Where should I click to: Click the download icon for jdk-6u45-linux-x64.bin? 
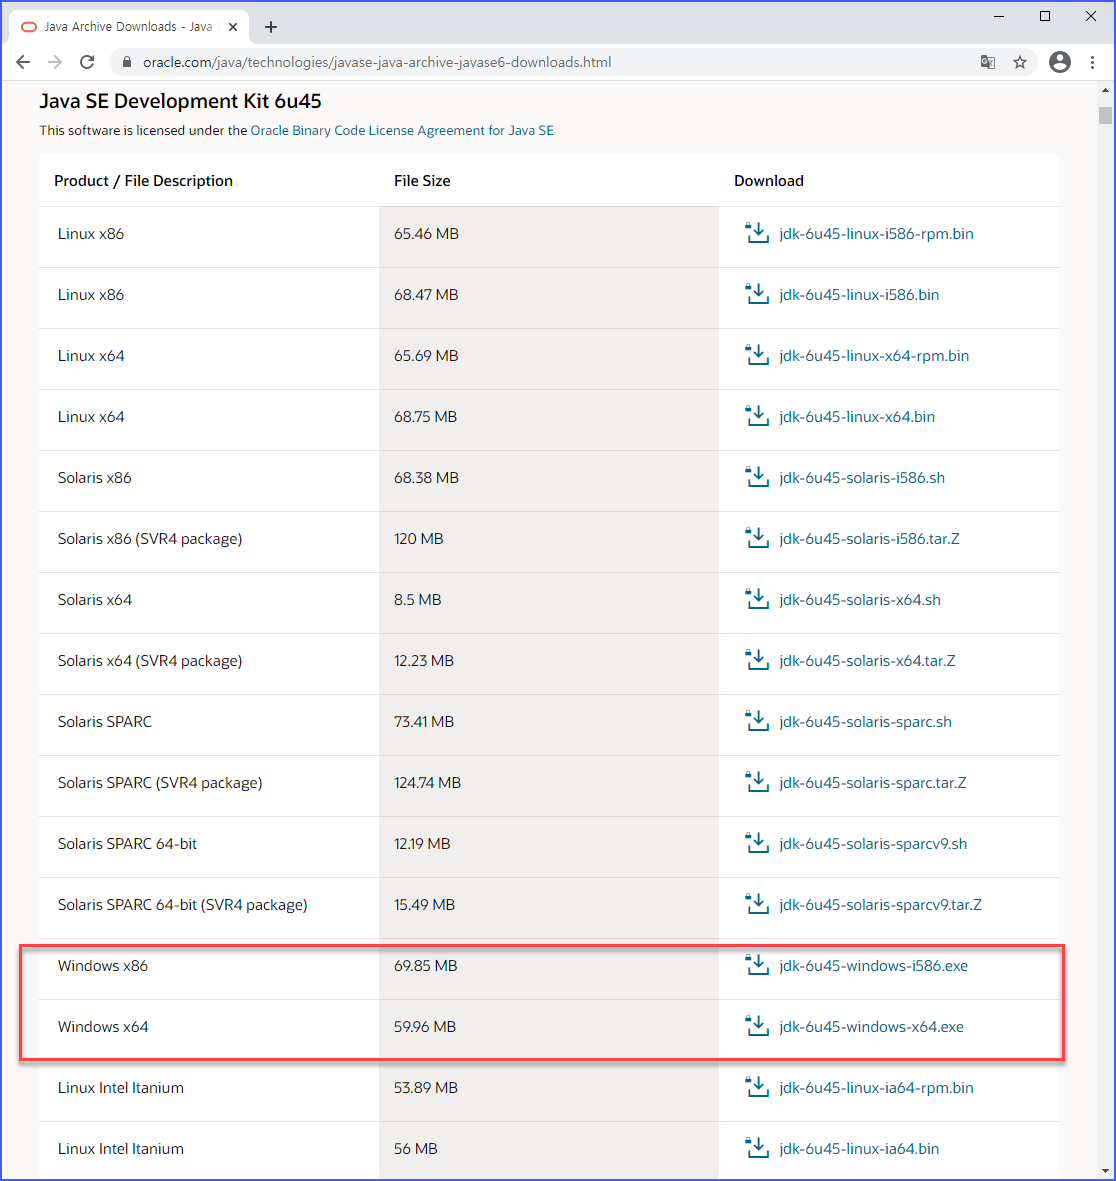(x=757, y=417)
